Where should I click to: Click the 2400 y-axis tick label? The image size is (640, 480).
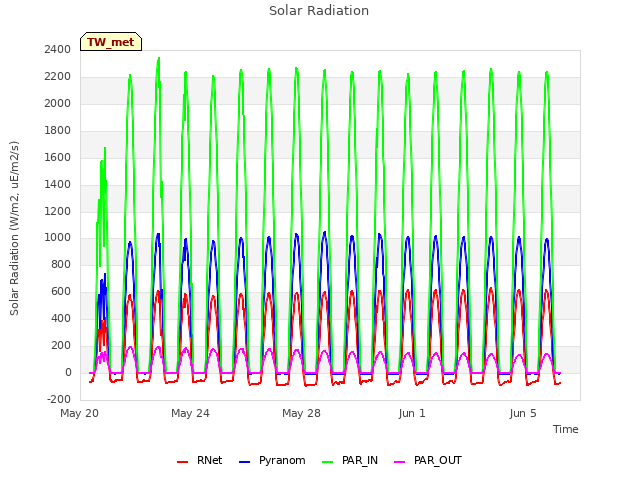tap(58, 49)
